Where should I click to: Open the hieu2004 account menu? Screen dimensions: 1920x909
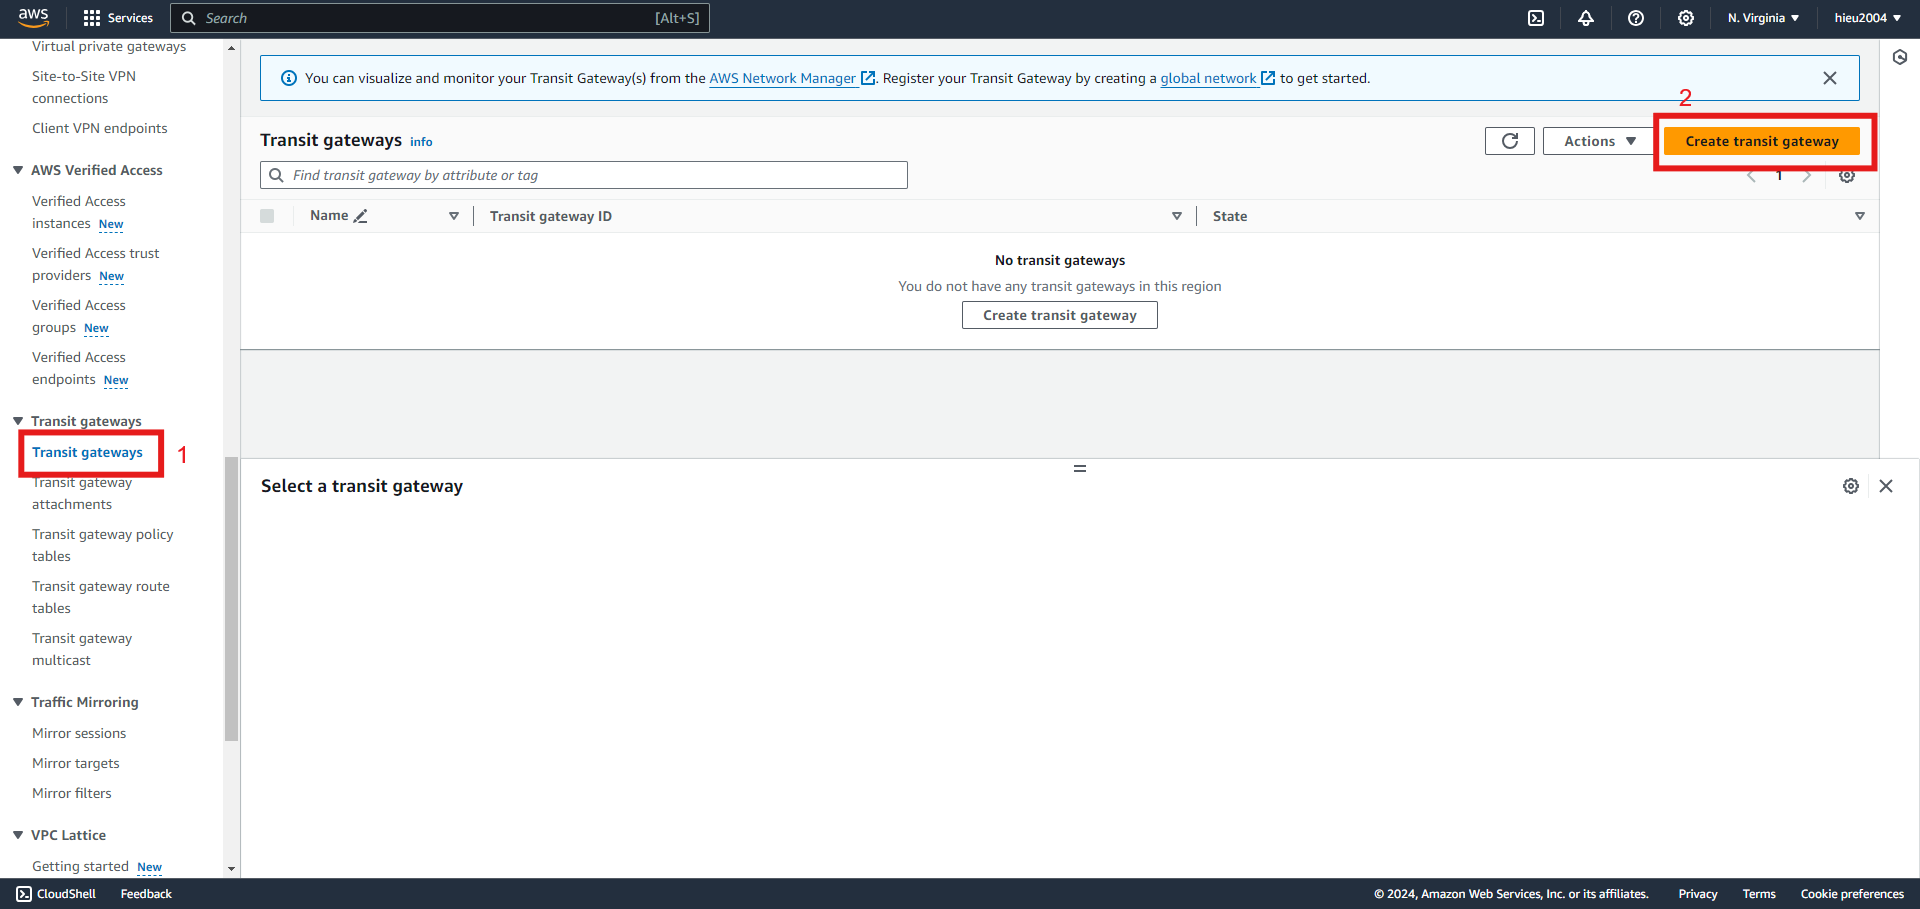click(x=1867, y=18)
